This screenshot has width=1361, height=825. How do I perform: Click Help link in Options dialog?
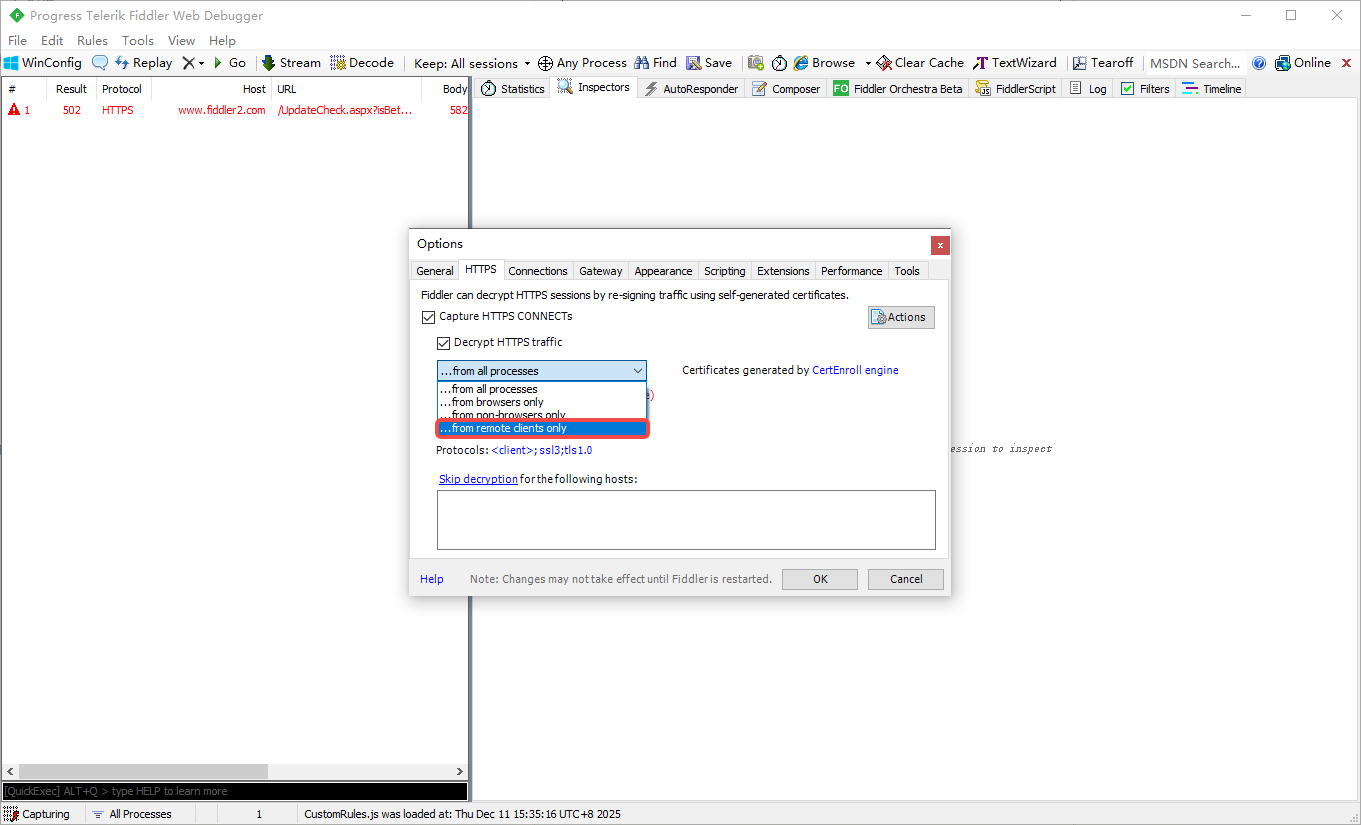[432, 579]
